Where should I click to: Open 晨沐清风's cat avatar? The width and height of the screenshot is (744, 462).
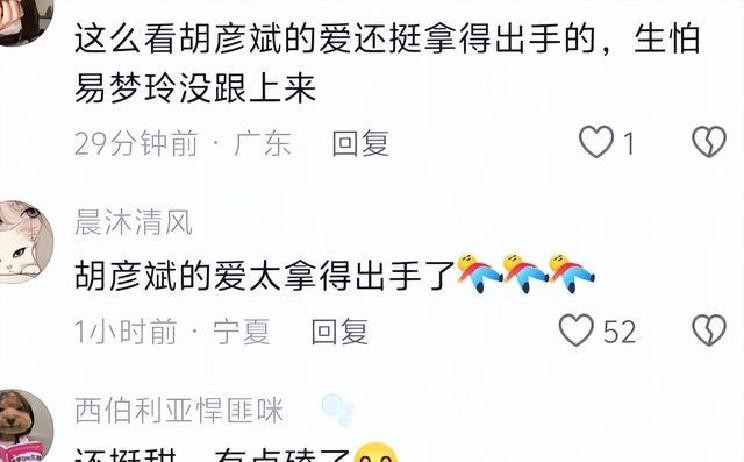24,242
